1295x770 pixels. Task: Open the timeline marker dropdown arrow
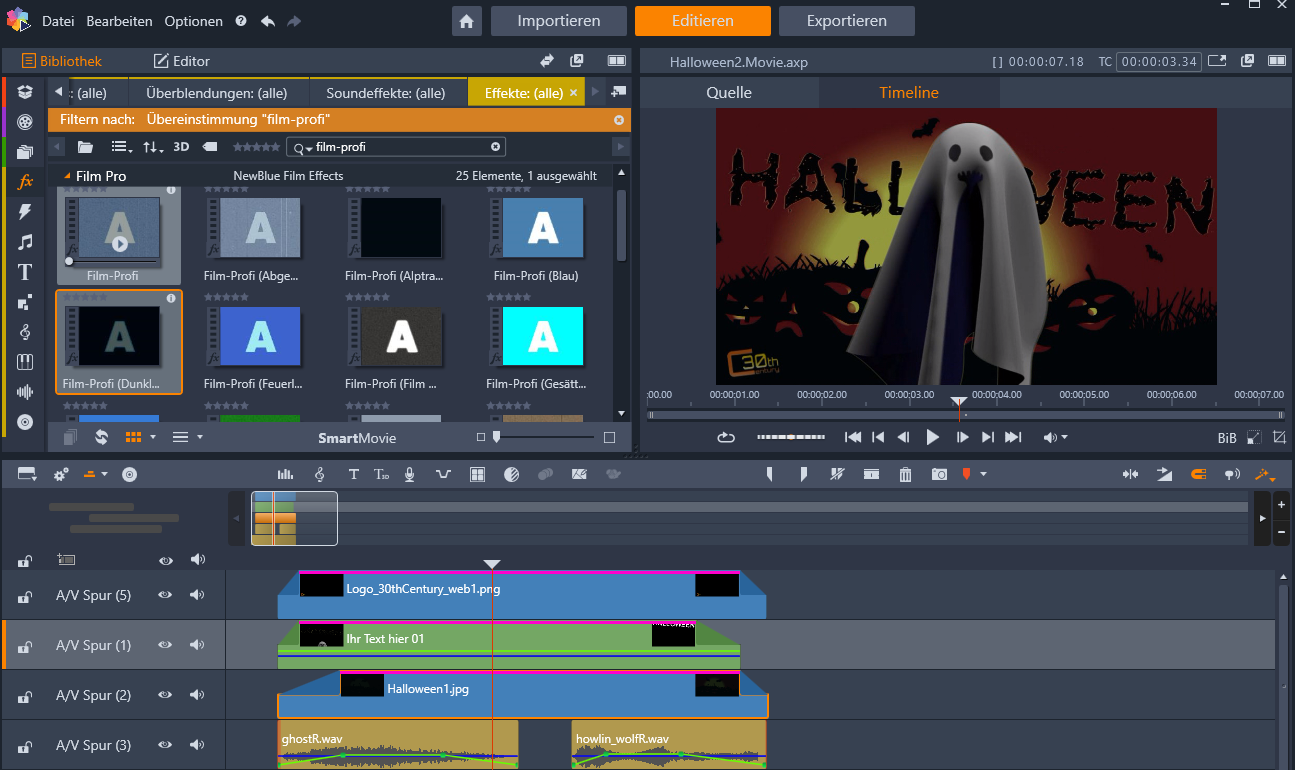[984, 474]
